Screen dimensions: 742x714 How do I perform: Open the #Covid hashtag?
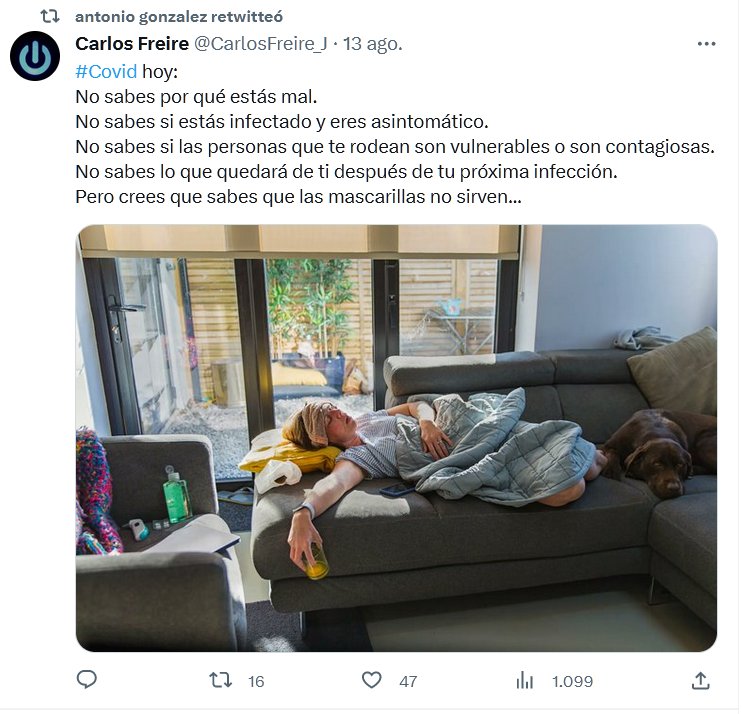106,72
